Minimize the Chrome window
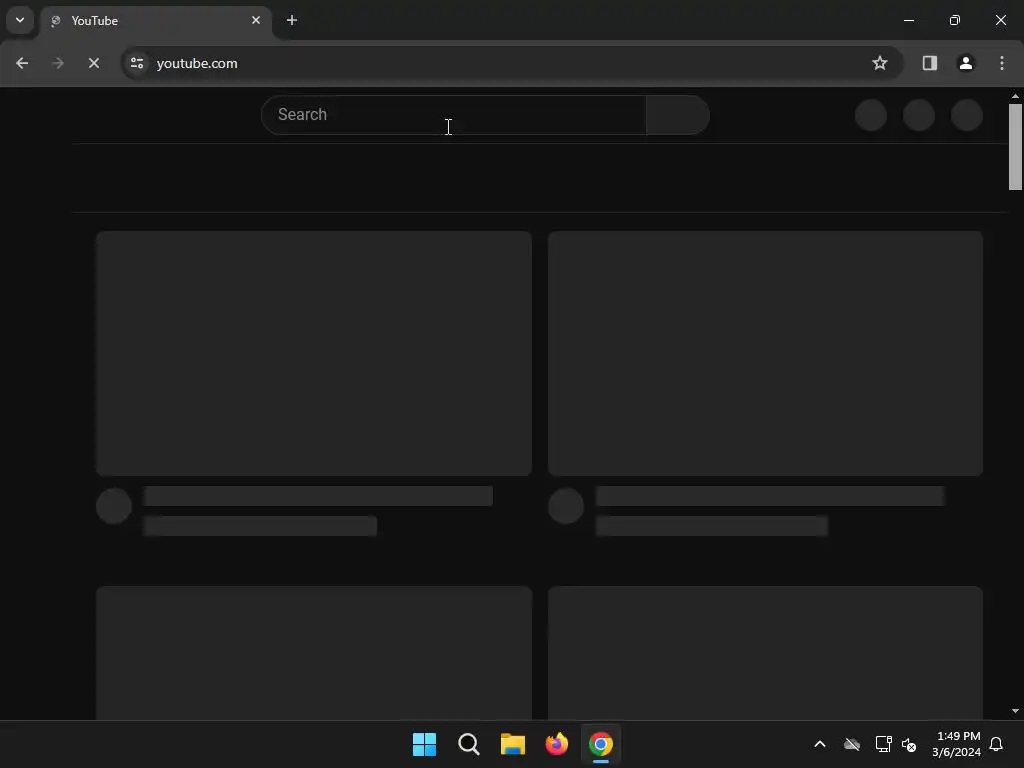This screenshot has width=1024, height=768. coord(908,20)
